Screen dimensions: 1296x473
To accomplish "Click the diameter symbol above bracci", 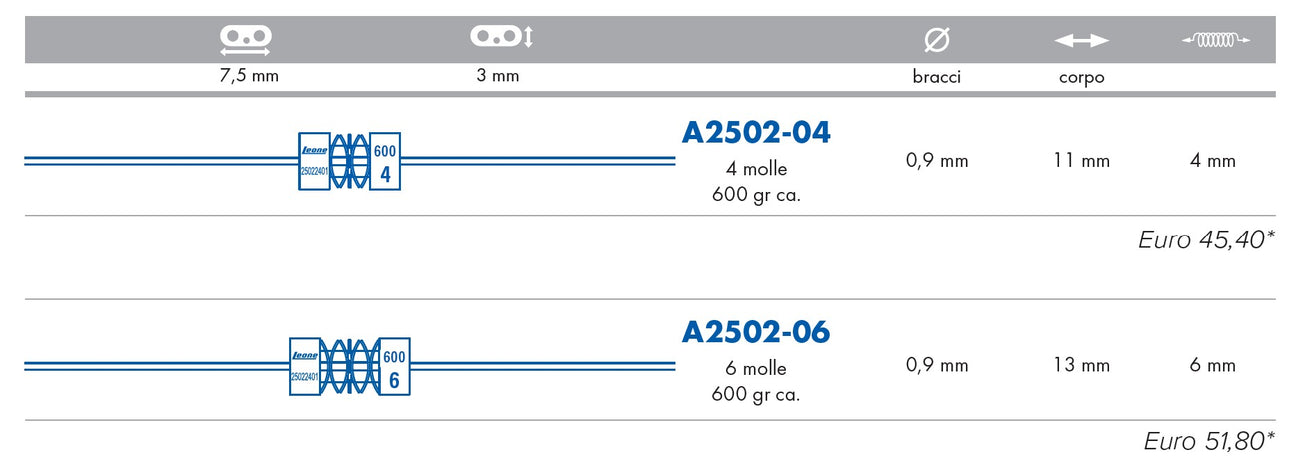I will [x=937, y=40].
